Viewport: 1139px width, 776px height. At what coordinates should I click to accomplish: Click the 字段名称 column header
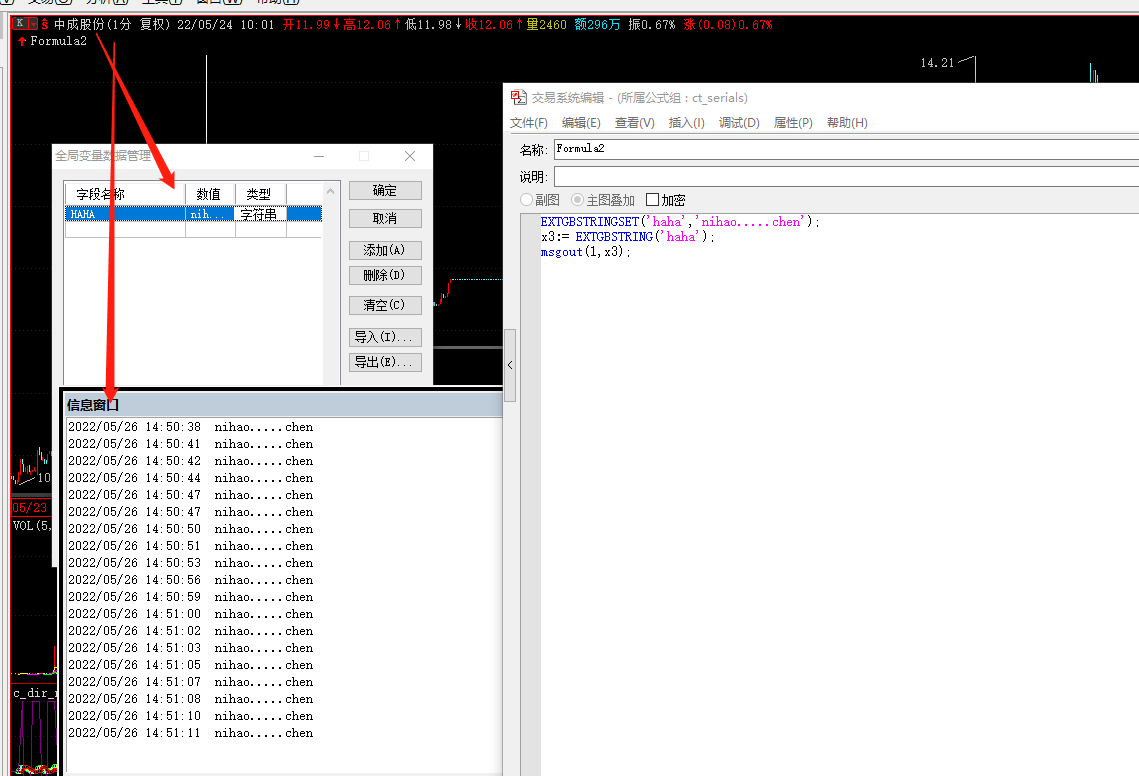coord(125,194)
